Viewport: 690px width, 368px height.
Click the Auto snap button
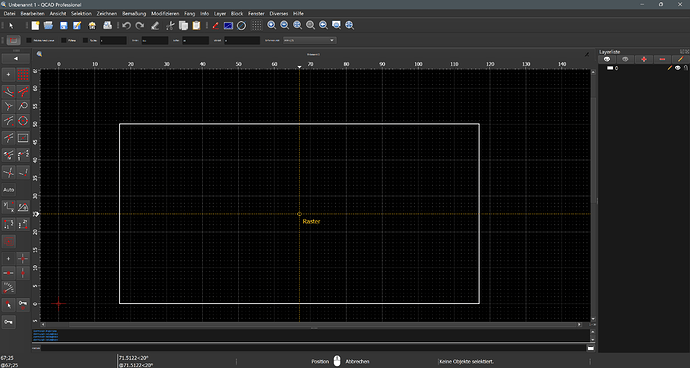click(x=9, y=190)
